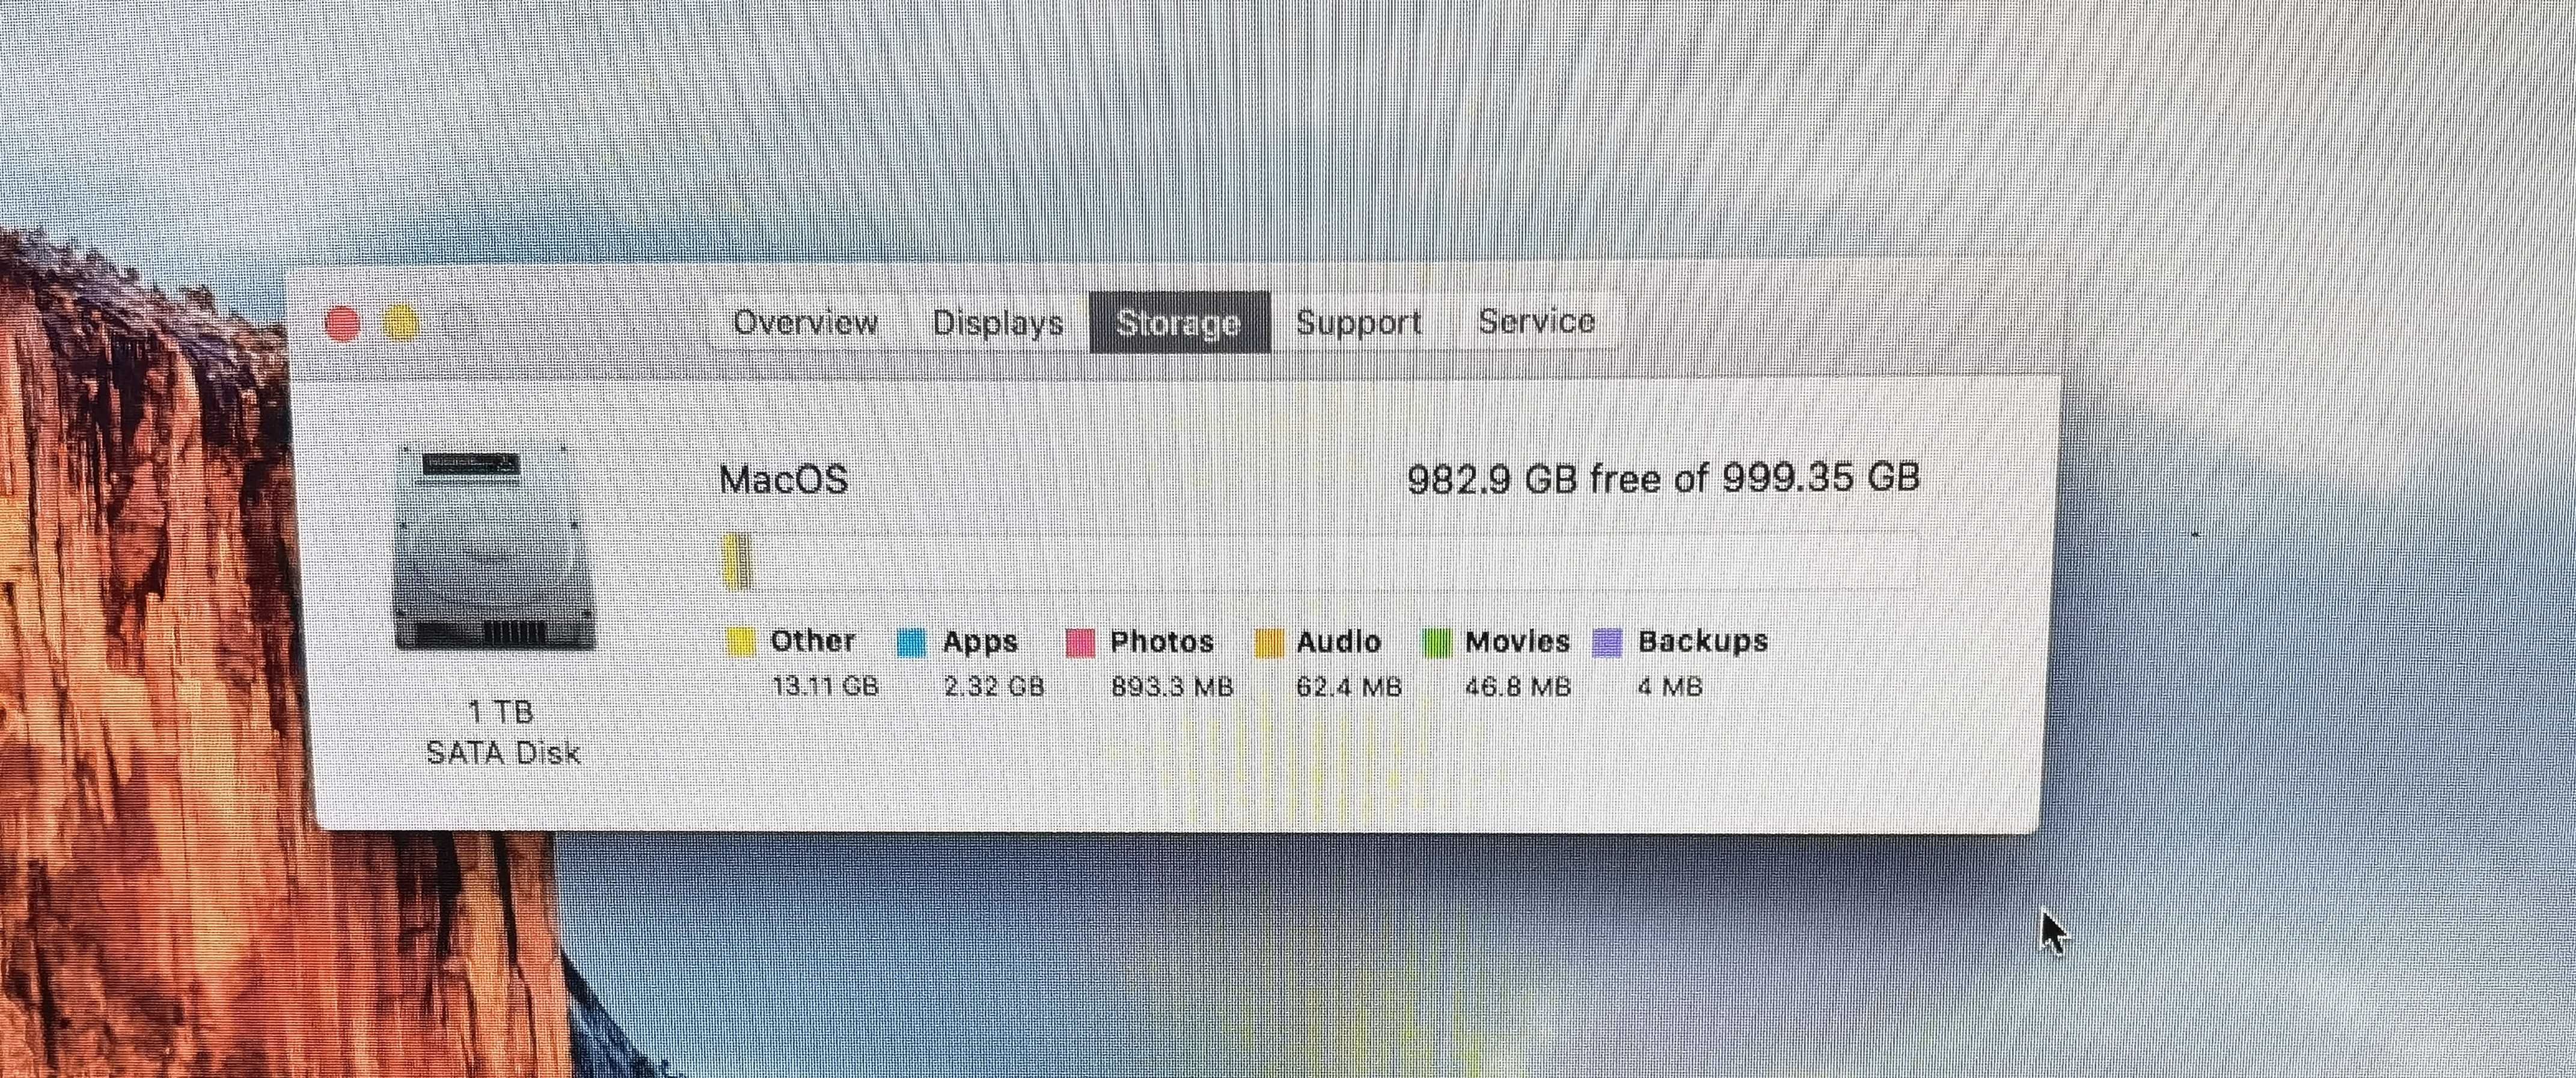The height and width of the screenshot is (1078, 2576).
Task: Close the About This Mac window
Action: pos(343,324)
